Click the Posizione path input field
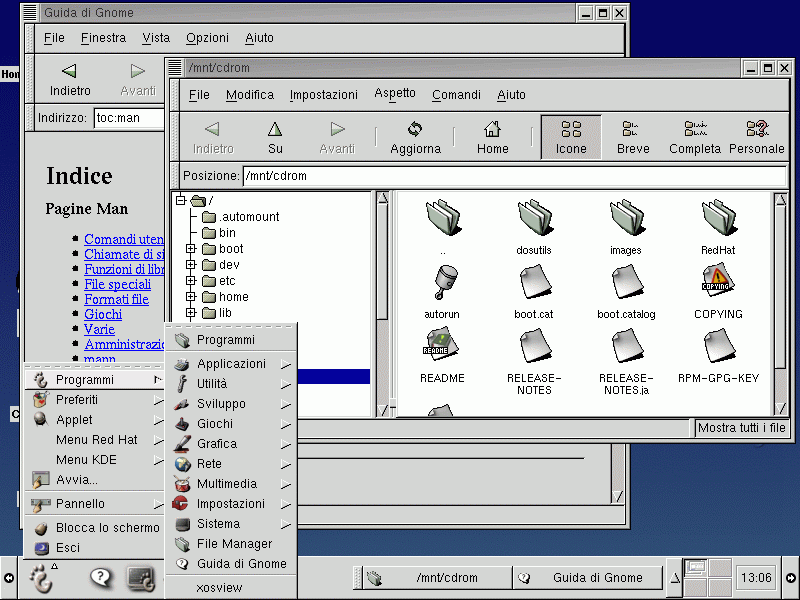Screen dimensions: 800x600 (514, 176)
